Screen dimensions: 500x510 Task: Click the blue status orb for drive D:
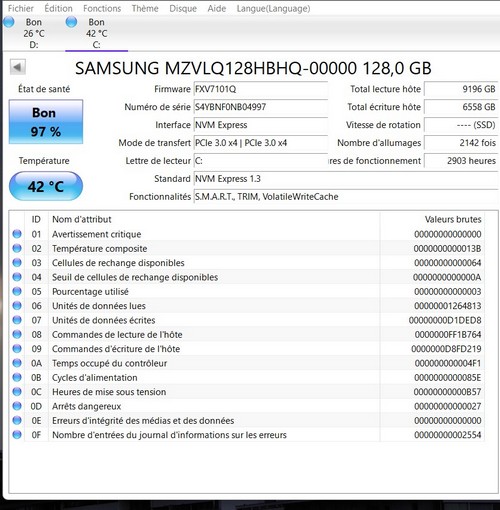[9, 22]
